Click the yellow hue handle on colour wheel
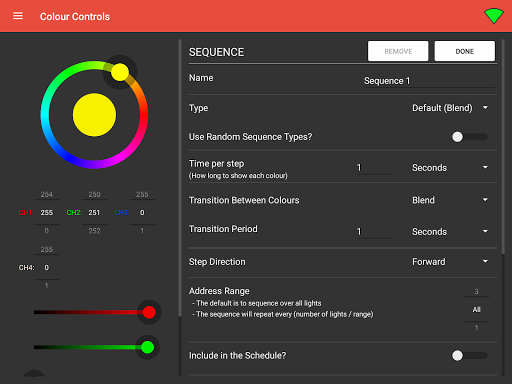 point(120,72)
